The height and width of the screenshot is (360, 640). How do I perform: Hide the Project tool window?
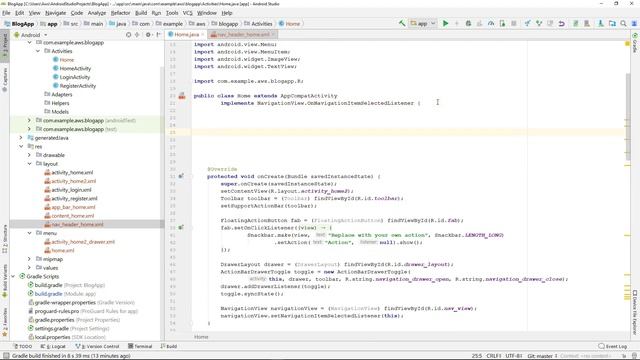pyautogui.click(x=158, y=35)
